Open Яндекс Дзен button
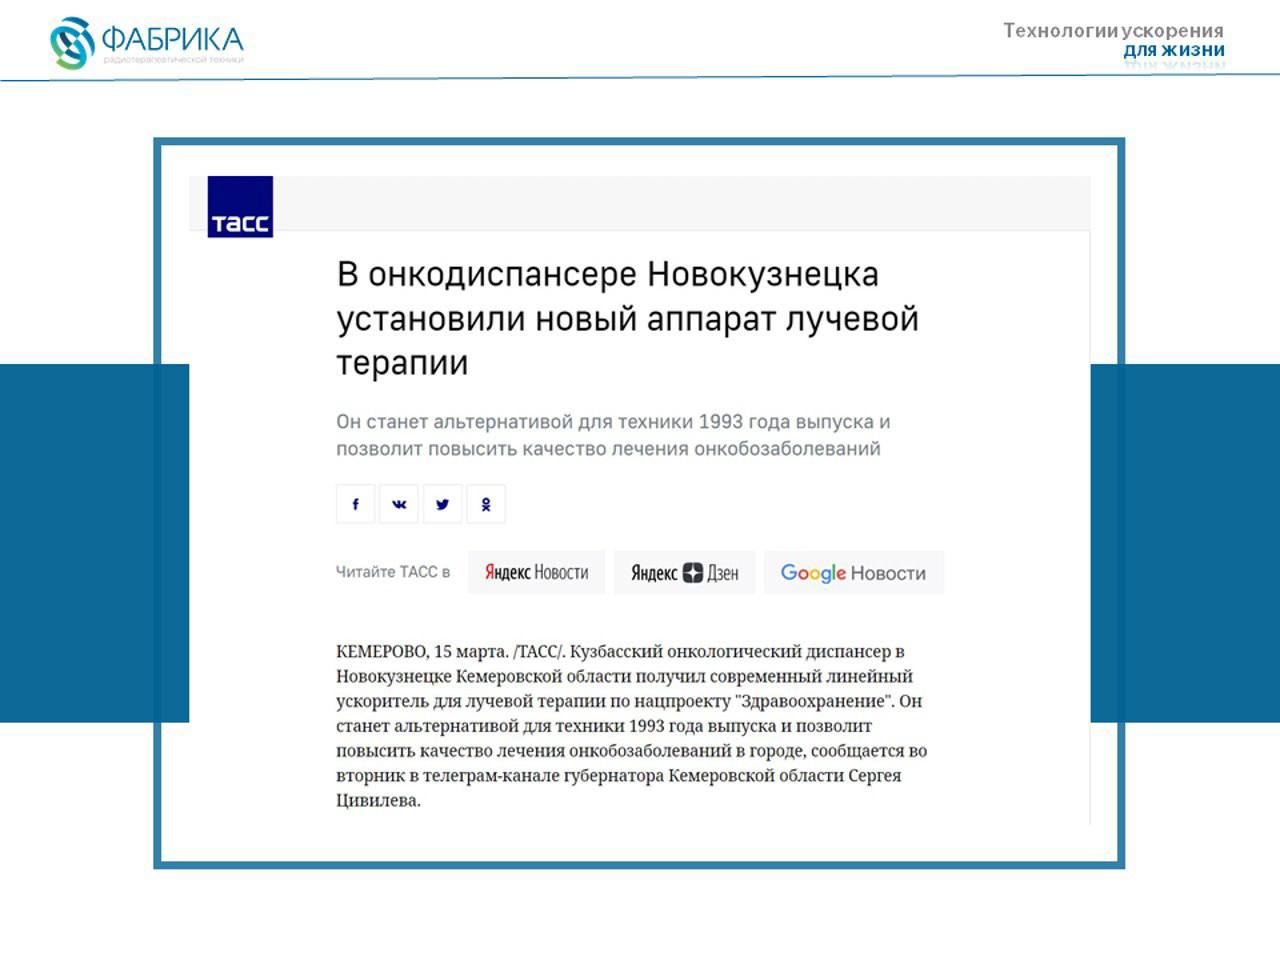 click(x=685, y=572)
